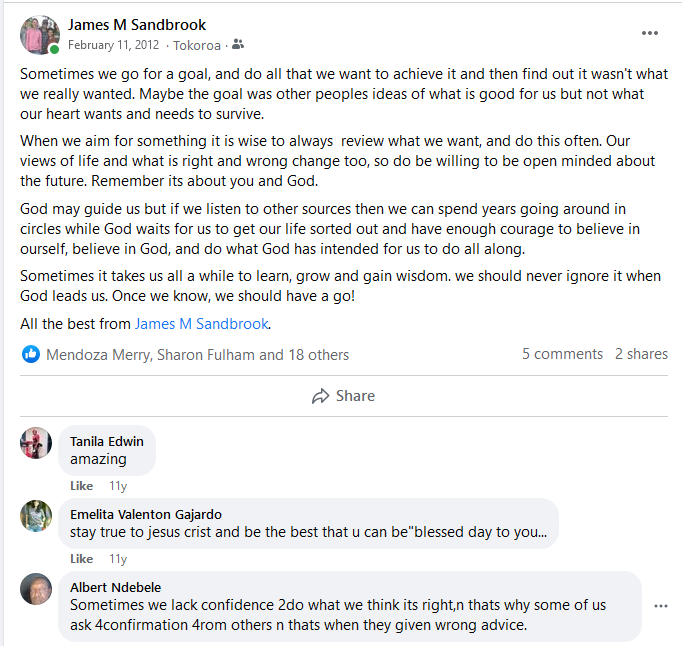View who reacted: Mendoza Merry, Sharon Fulham and others
Viewport: 682px width, 646px height.
pyautogui.click(x=197, y=354)
